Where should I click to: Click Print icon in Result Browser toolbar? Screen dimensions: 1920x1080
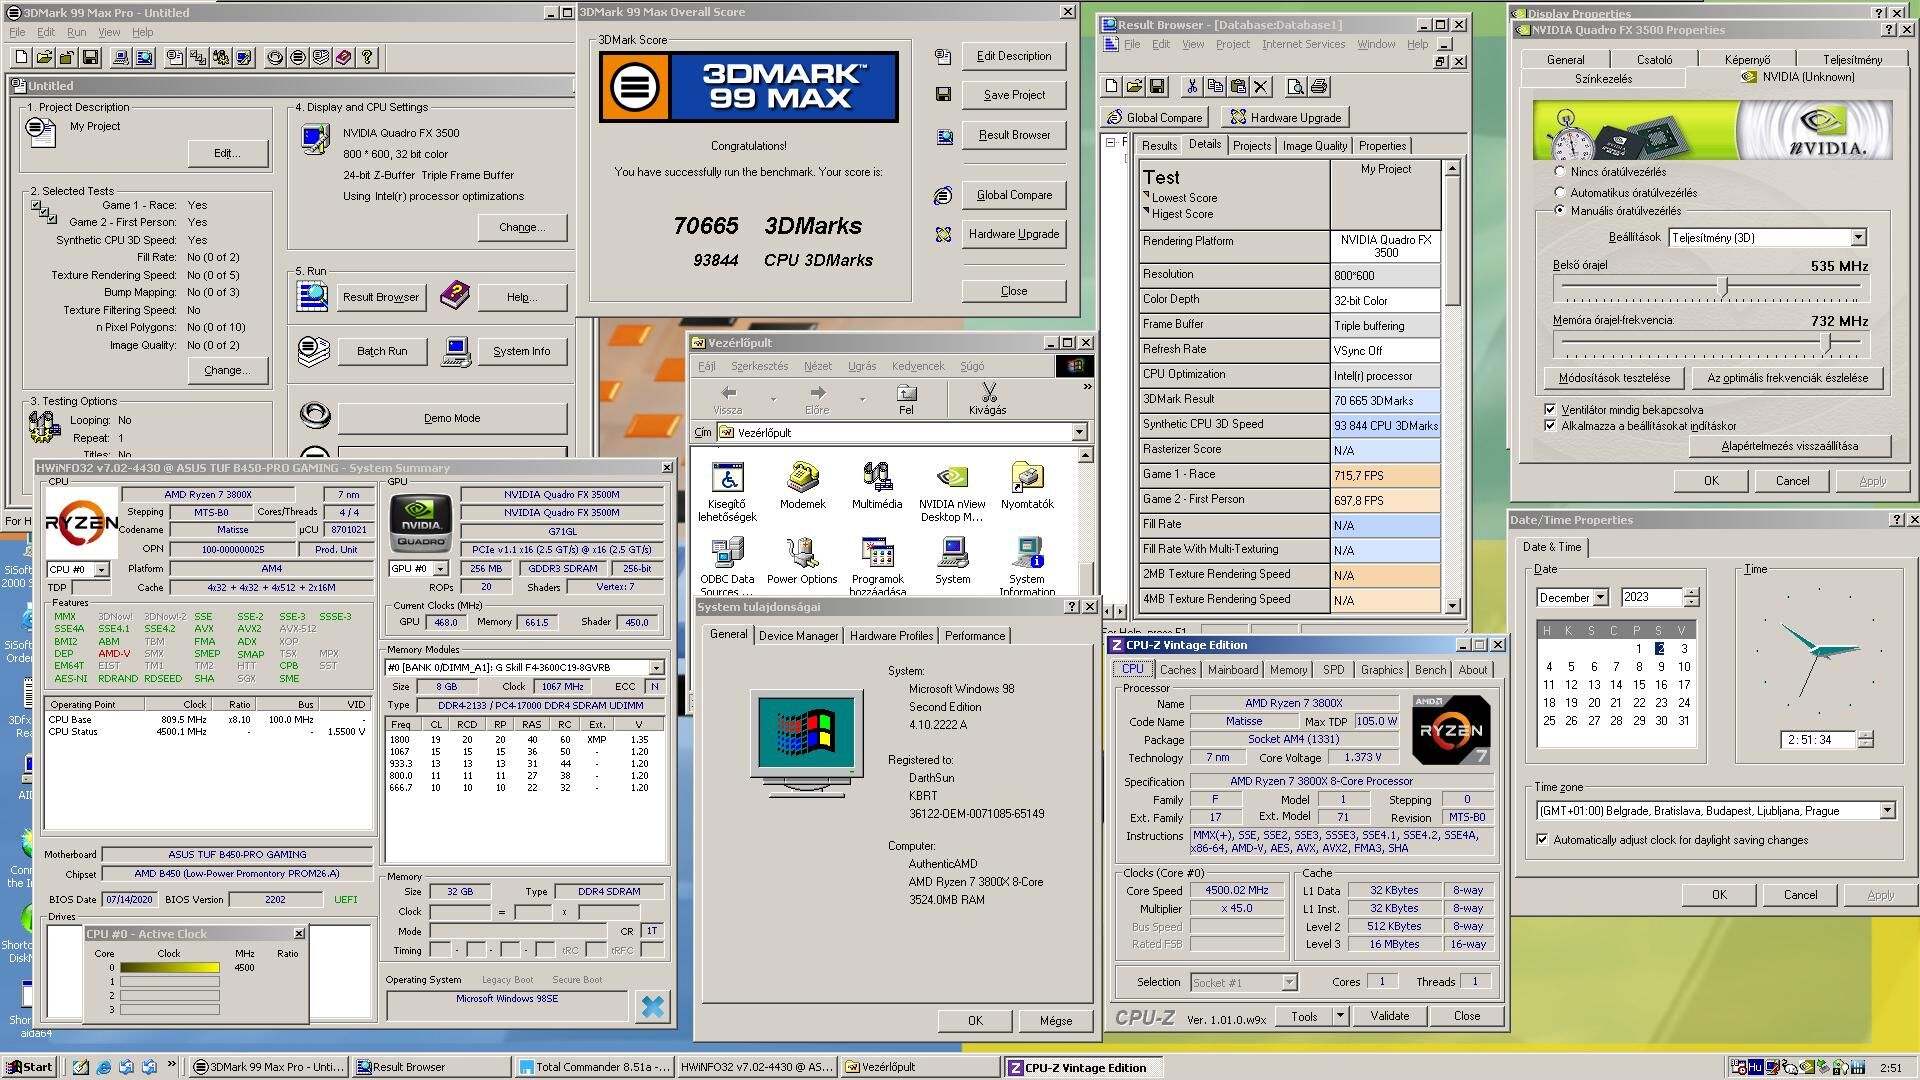point(1318,87)
